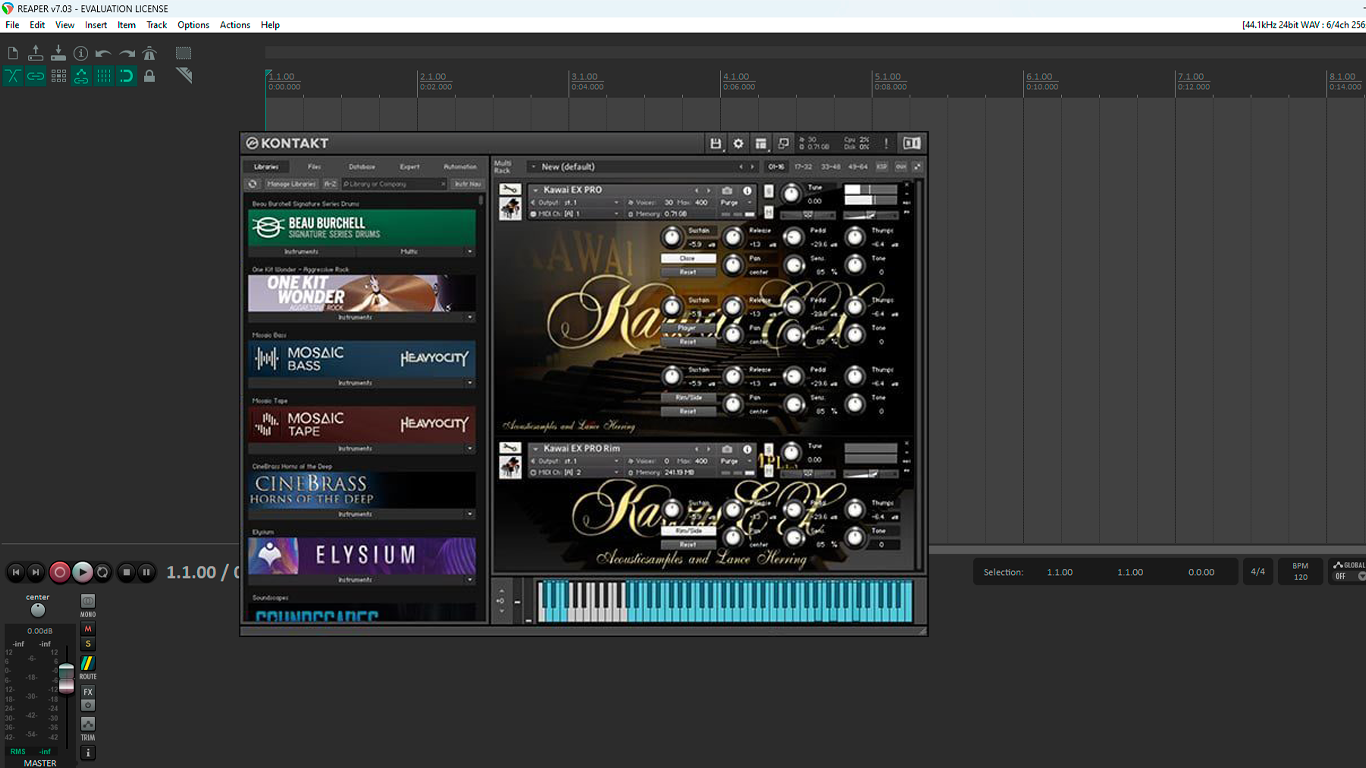The width and height of the screenshot is (1366, 768).
Task: Open Kontakt options gear icon
Action: tap(739, 144)
